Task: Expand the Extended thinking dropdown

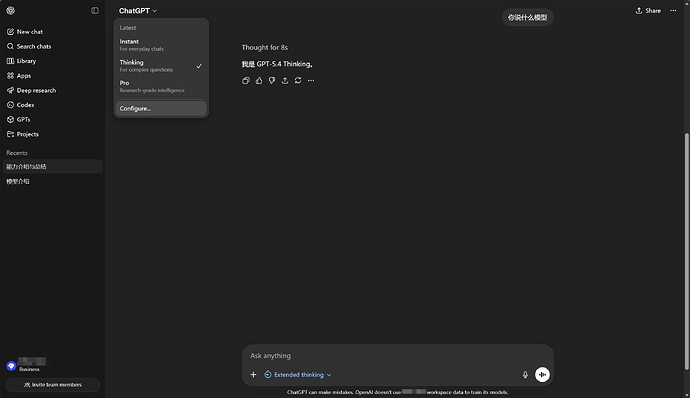Action: (298, 375)
